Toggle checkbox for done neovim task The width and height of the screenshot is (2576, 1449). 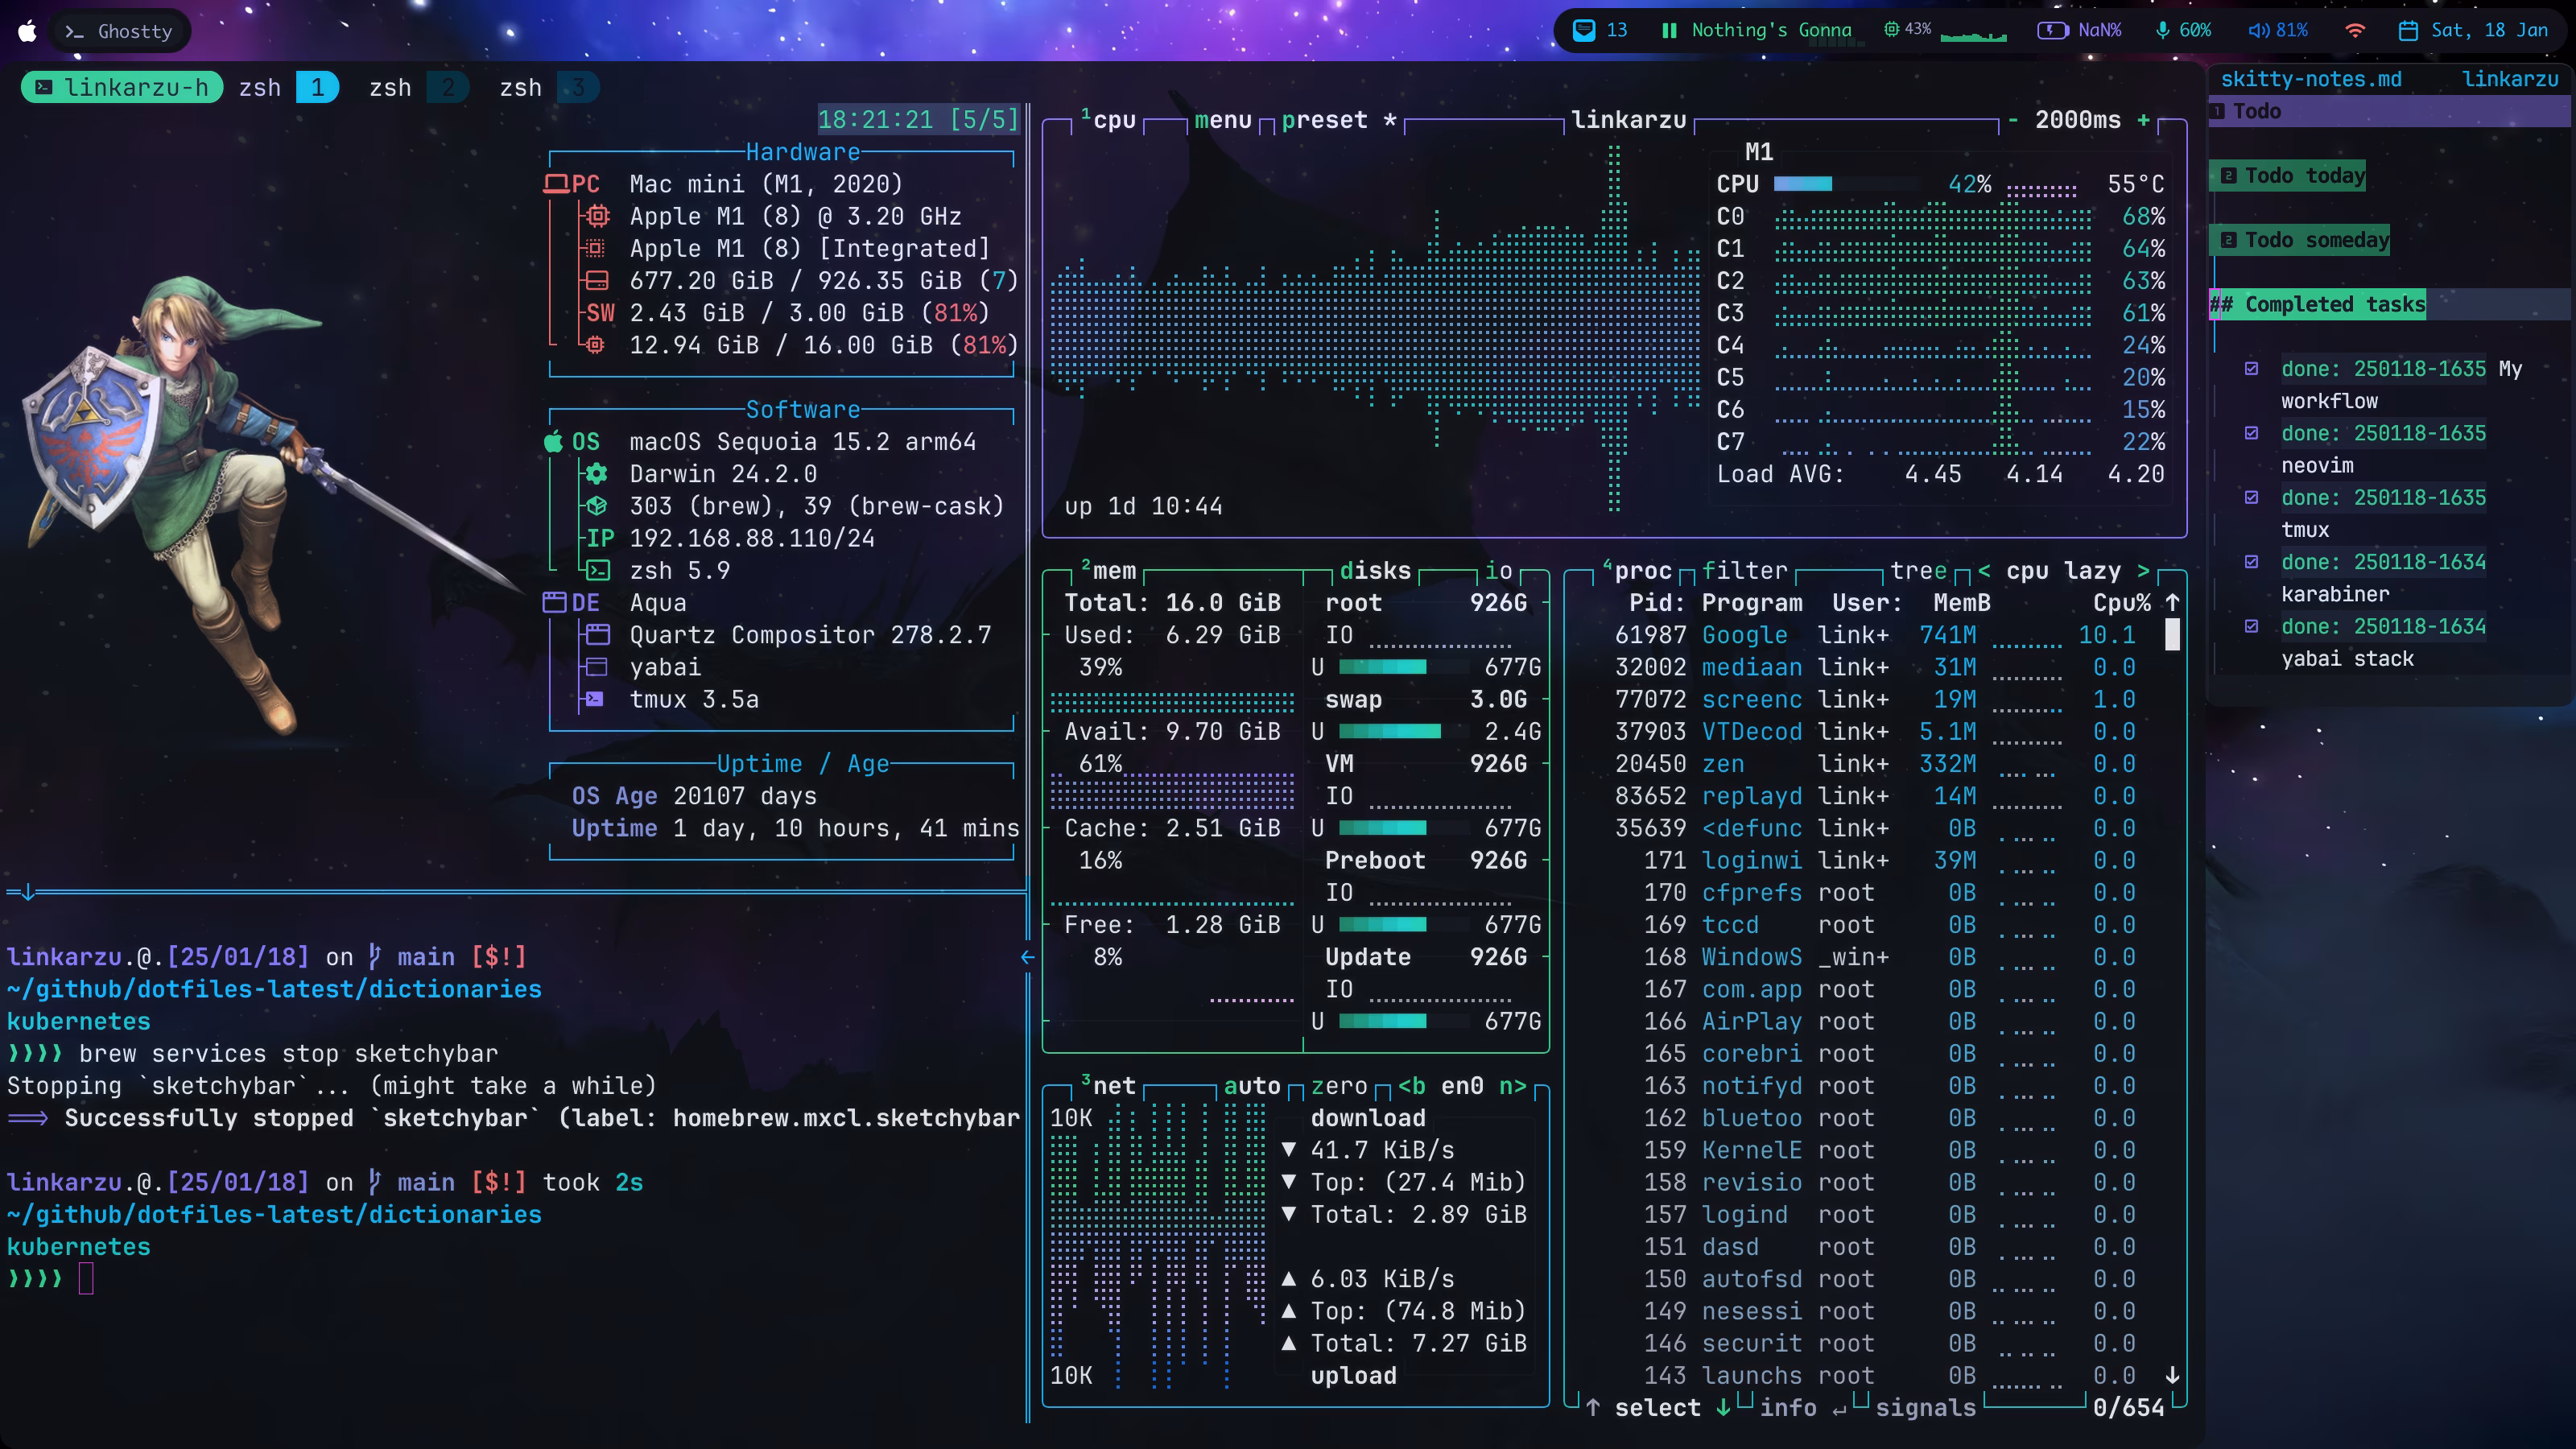pyautogui.click(x=2251, y=433)
